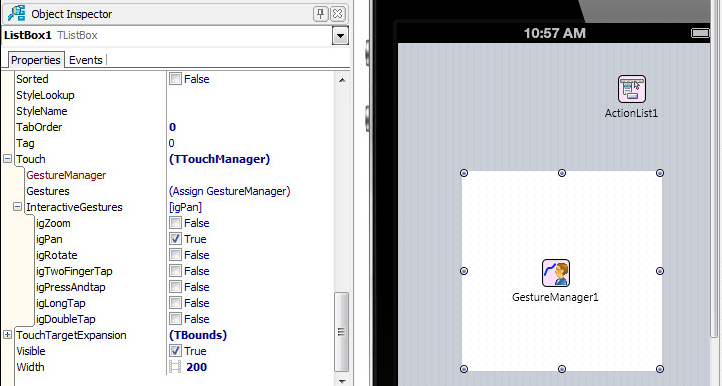Select the ActionList1 component icon

(631, 89)
